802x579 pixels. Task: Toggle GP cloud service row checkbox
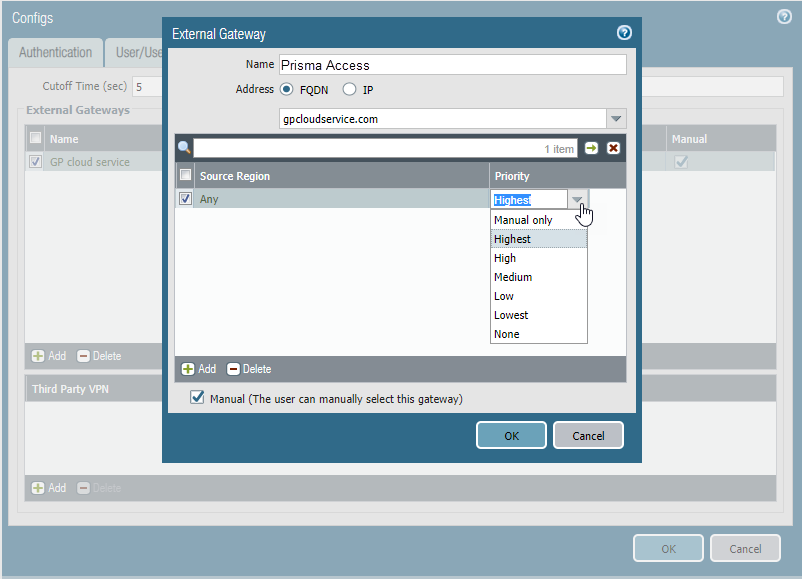click(35, 162)
